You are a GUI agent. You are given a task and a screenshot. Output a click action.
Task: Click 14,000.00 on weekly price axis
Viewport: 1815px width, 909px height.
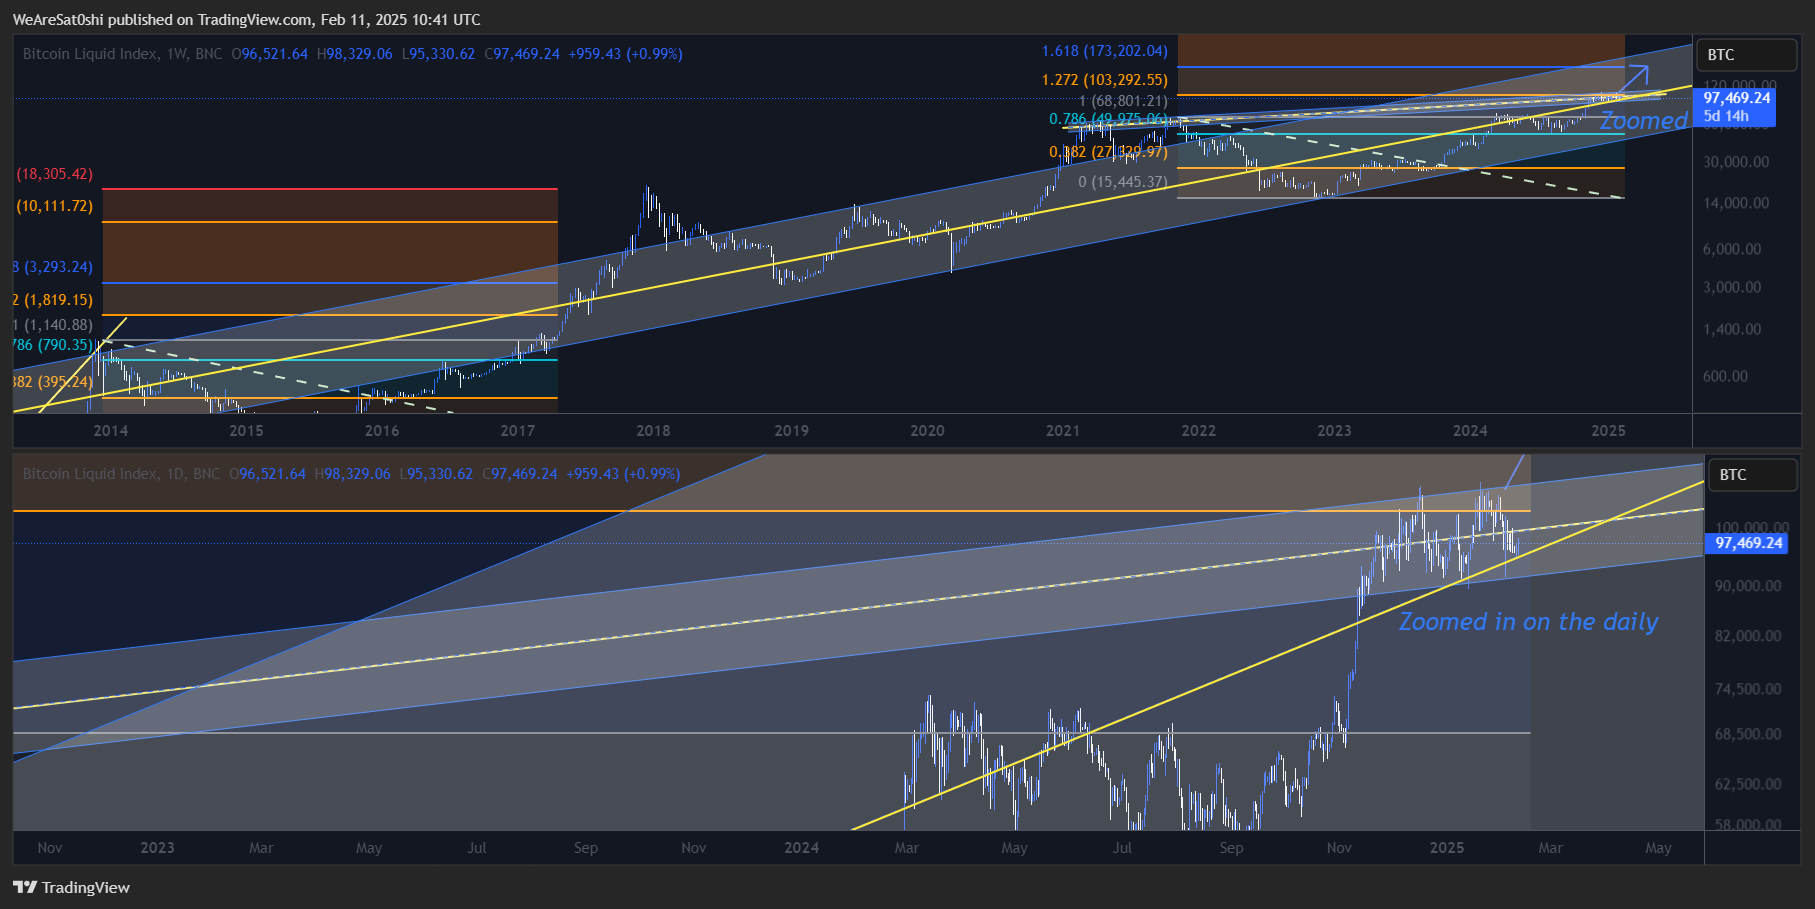coord(1736,203)
